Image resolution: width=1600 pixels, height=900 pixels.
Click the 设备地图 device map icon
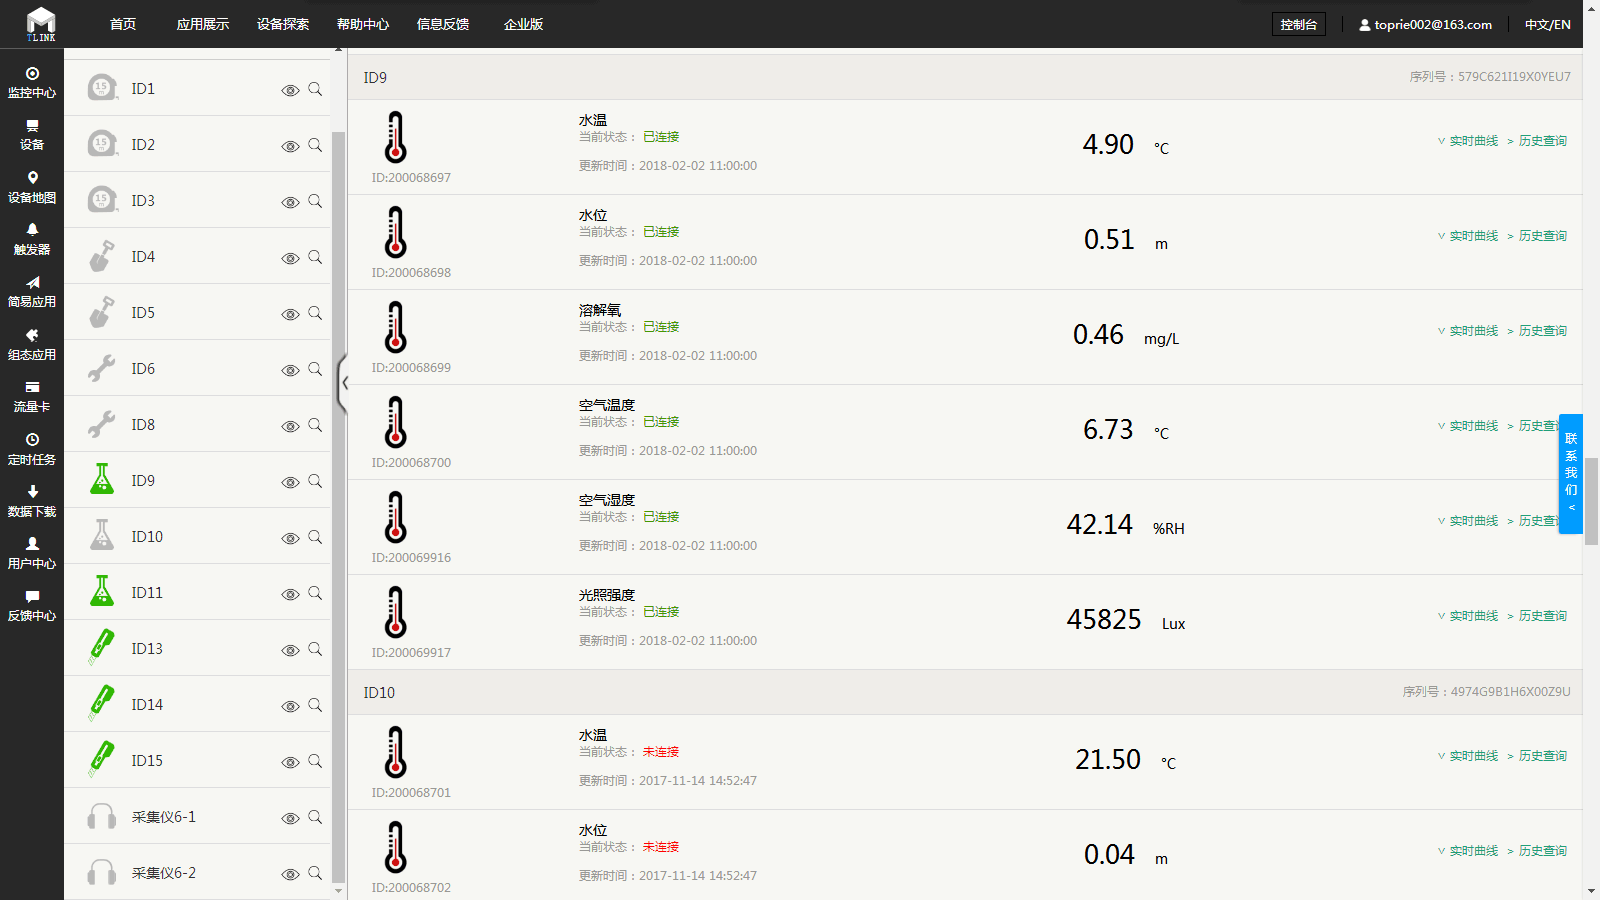32,178
